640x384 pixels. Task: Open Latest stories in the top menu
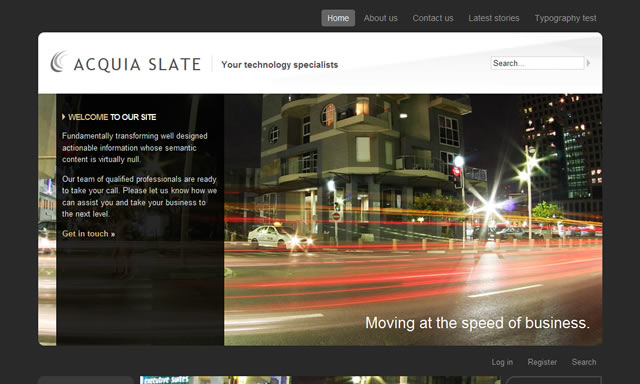[494, 18]
